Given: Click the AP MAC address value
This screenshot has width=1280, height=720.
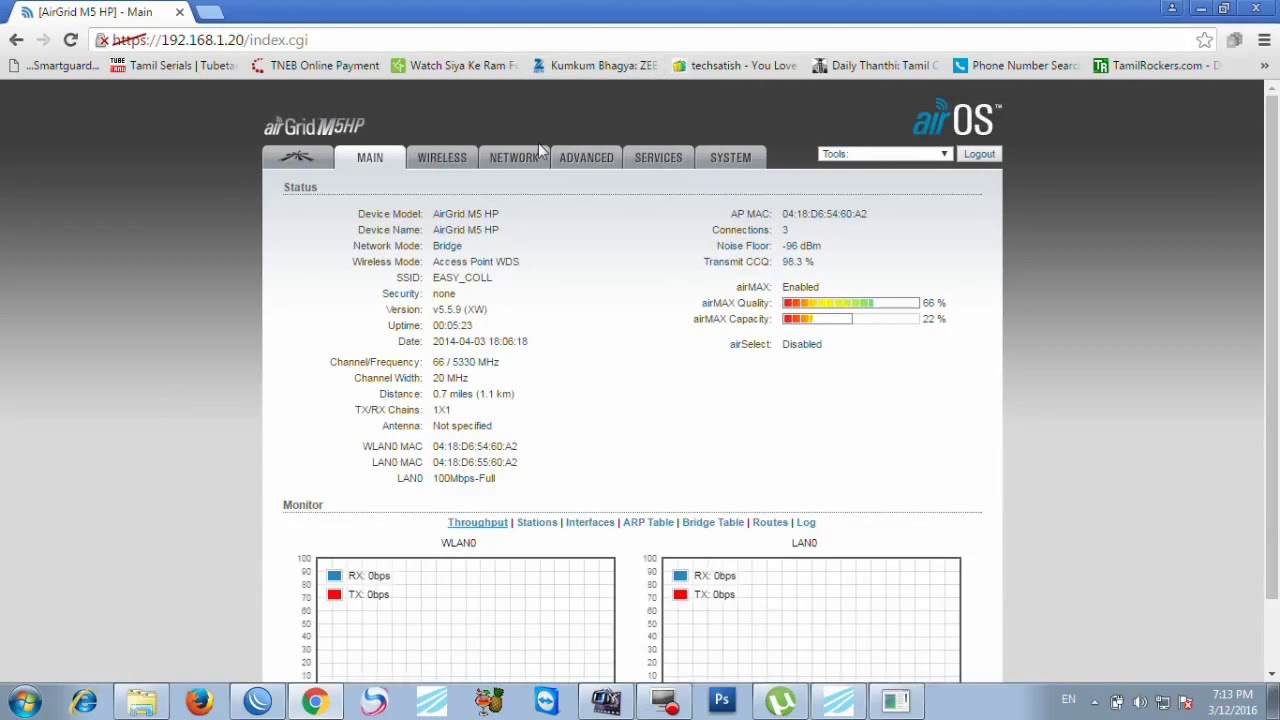Looking at the screenshot, I should (x=824, y=214).
